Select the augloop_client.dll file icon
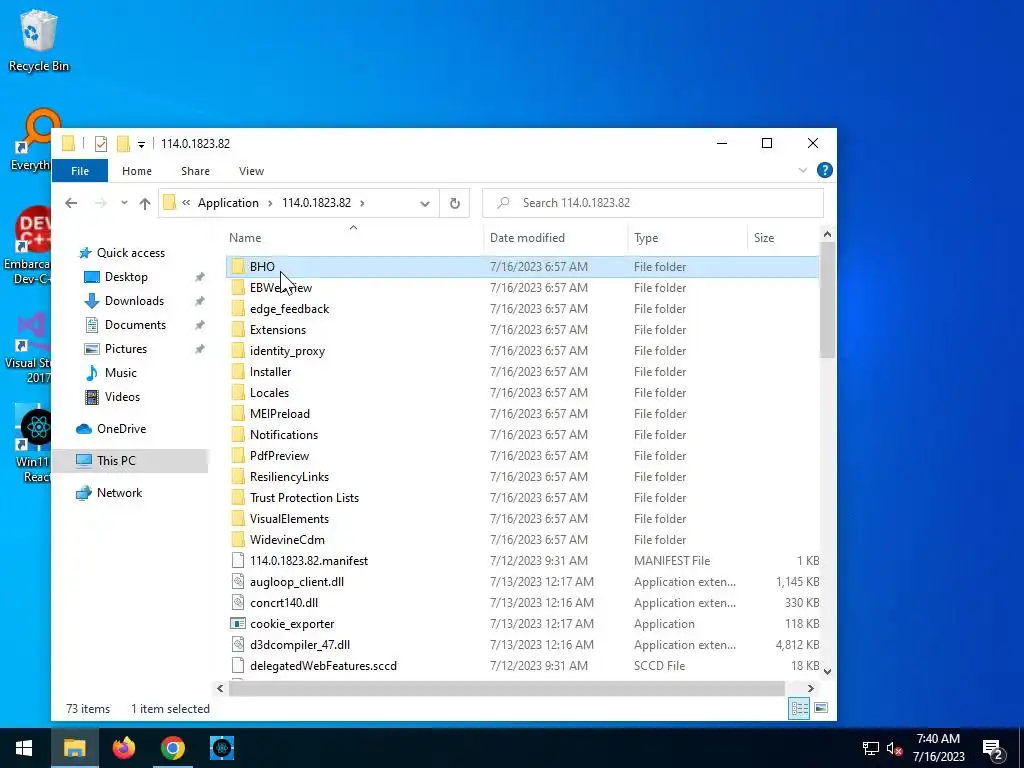Screen dimensions: 1024x768 pos(238,582)
